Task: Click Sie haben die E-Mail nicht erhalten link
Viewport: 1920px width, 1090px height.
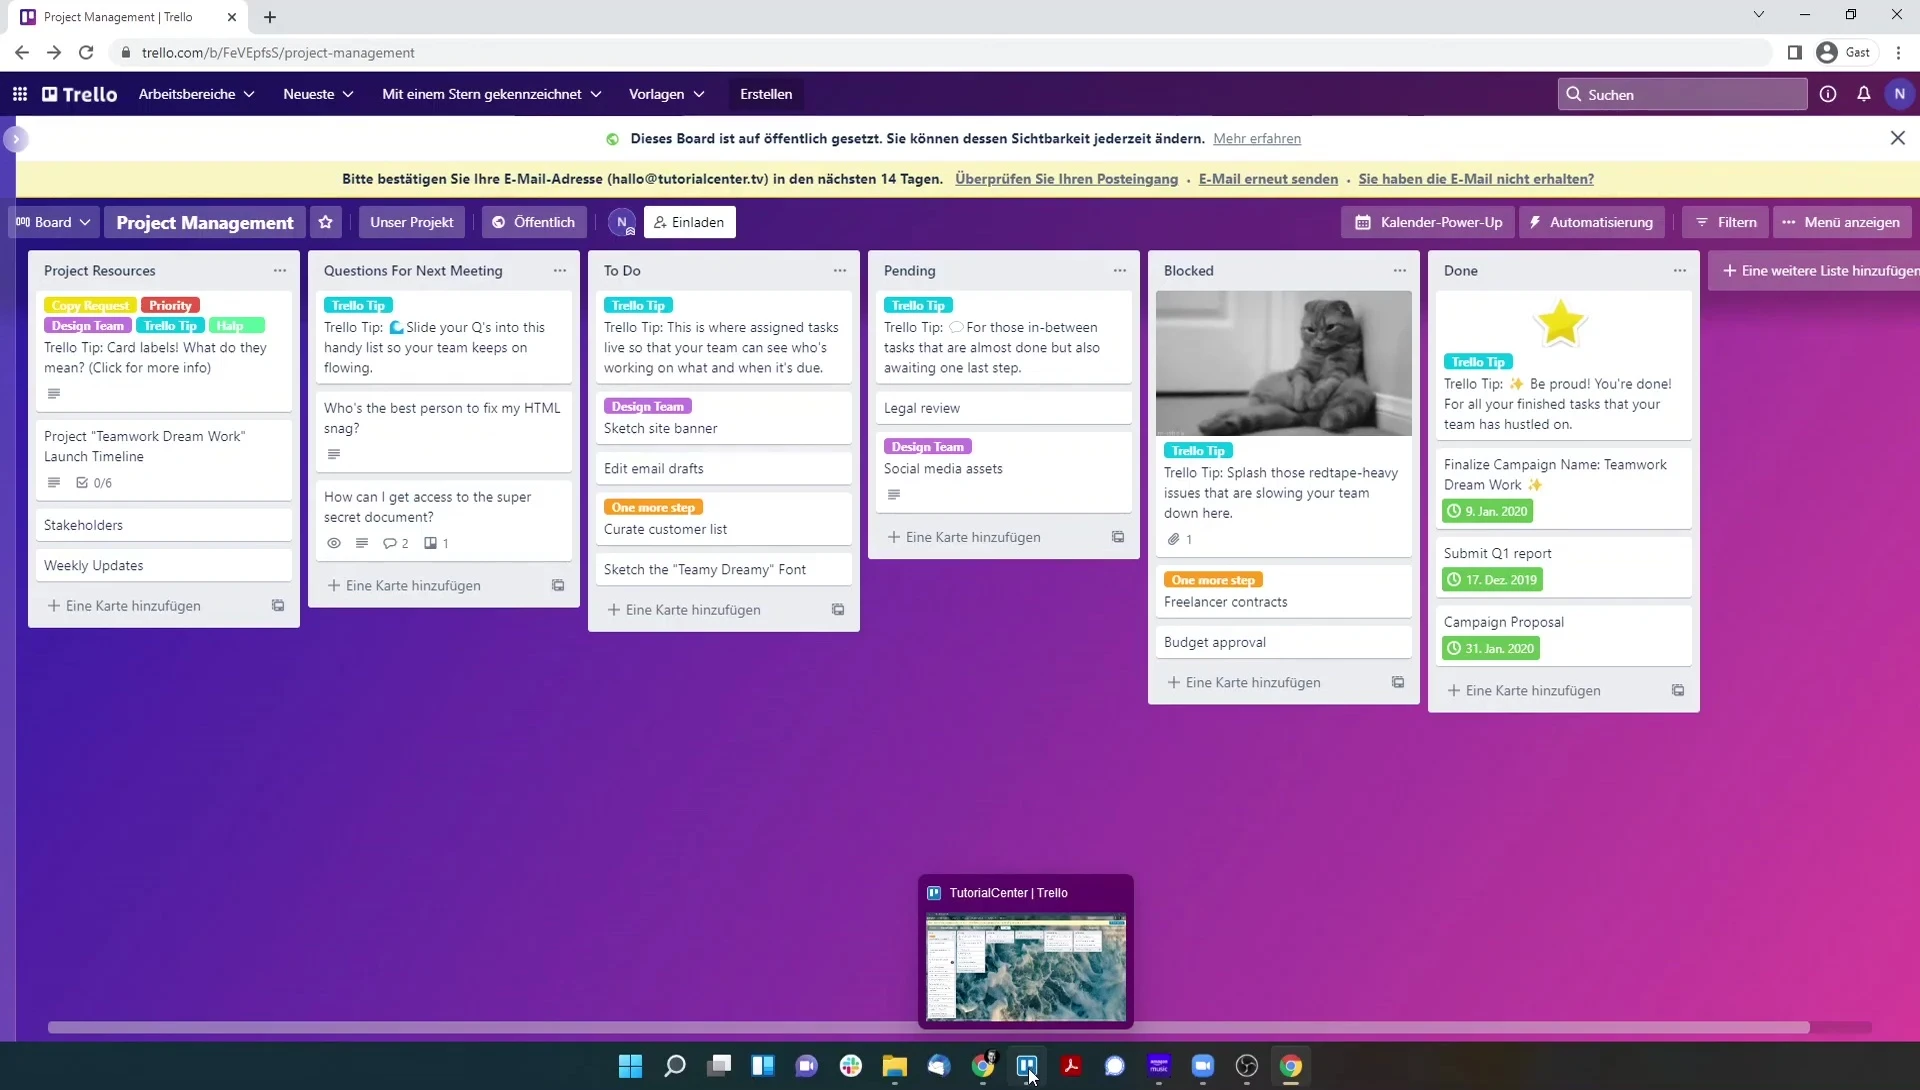Action: click(x=1476, y=179)
